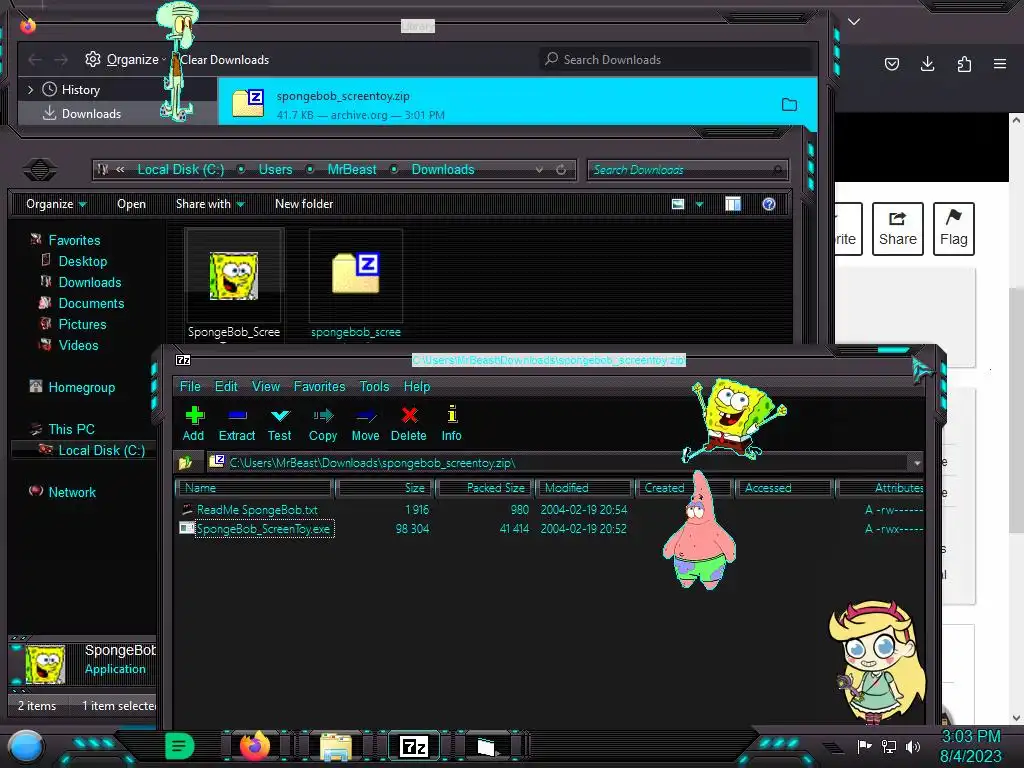
Task: Open Firefox Pocket save icon
Action: click(x=891, y=64)
